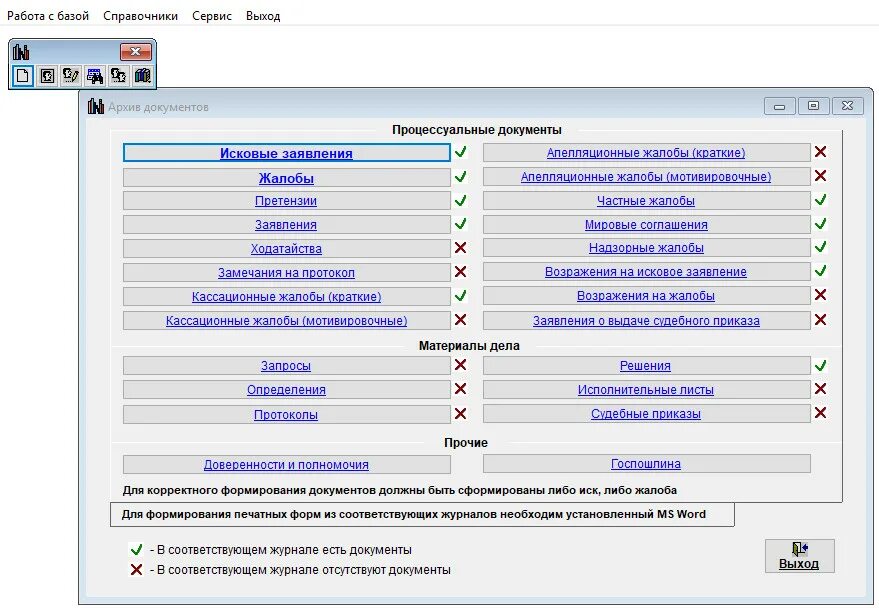
Task: Open Кассационные жалобы (мотивировочные)
Action: tap(286, 321)
